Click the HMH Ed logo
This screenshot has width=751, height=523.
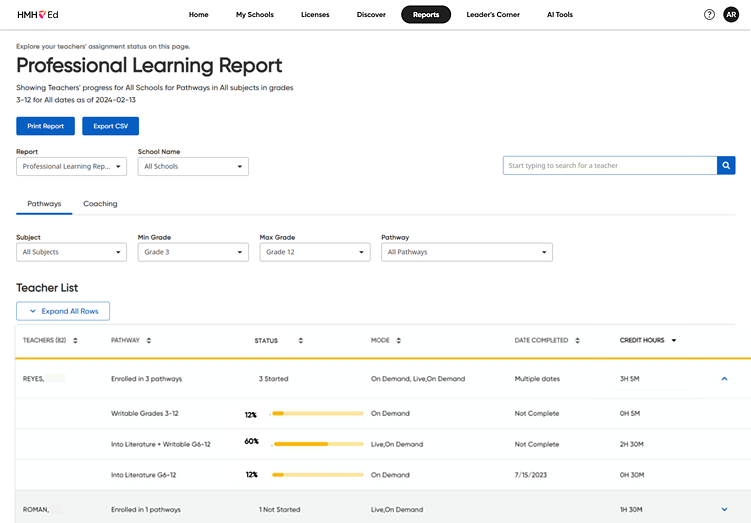(x=38, y=15)
